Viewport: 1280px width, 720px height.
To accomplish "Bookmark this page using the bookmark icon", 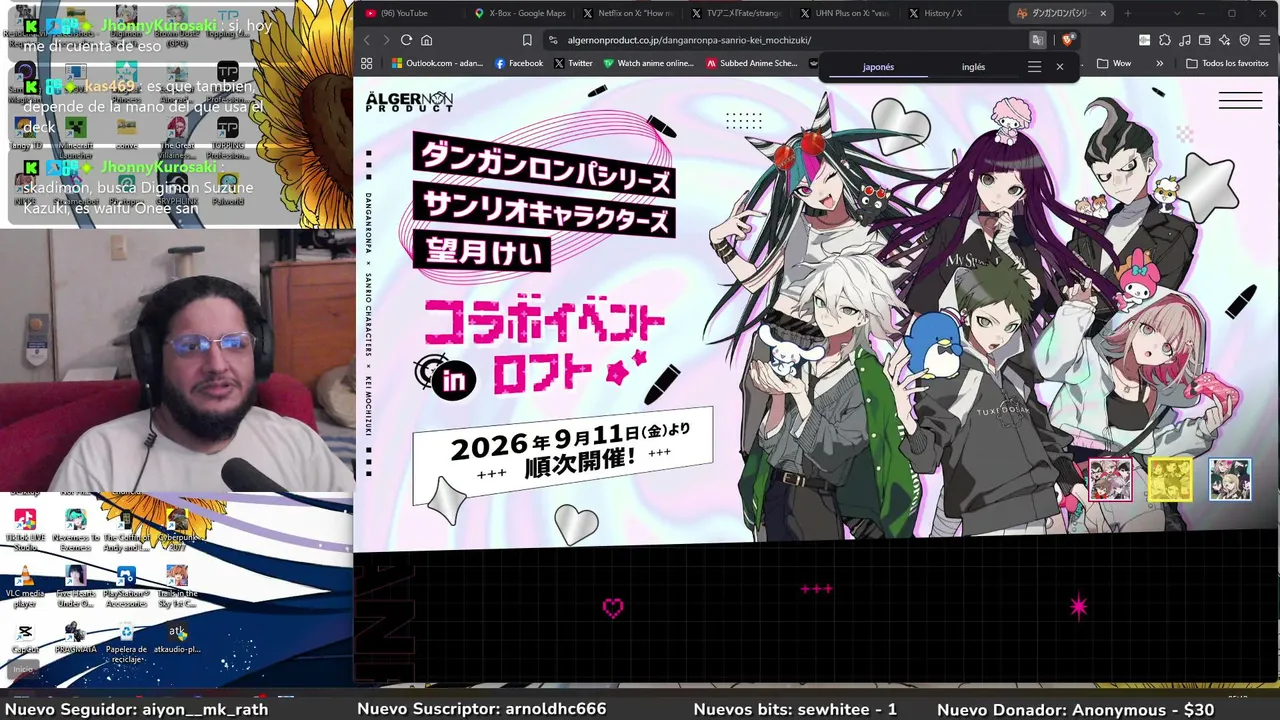I will point(527,40).
